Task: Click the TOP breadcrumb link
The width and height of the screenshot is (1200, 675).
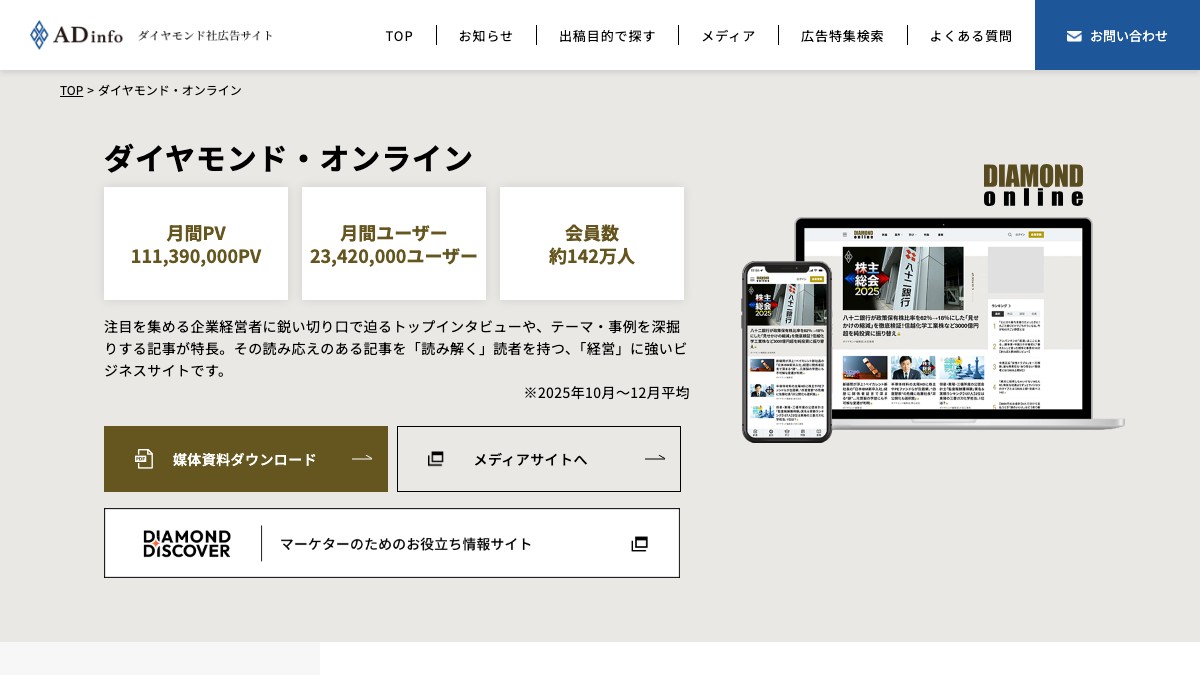Action: tap(71, 90)
